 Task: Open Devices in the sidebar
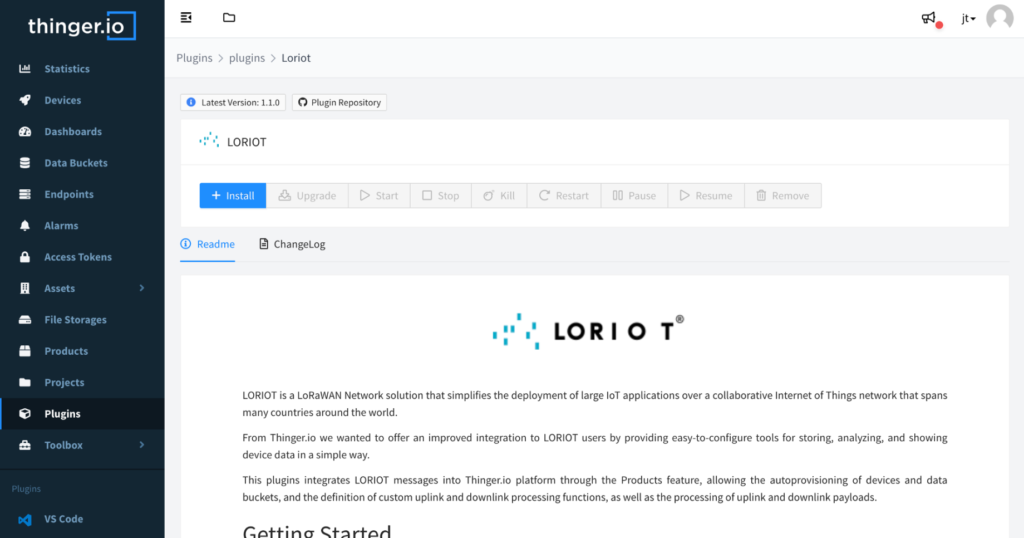click(x=82, y=100)
